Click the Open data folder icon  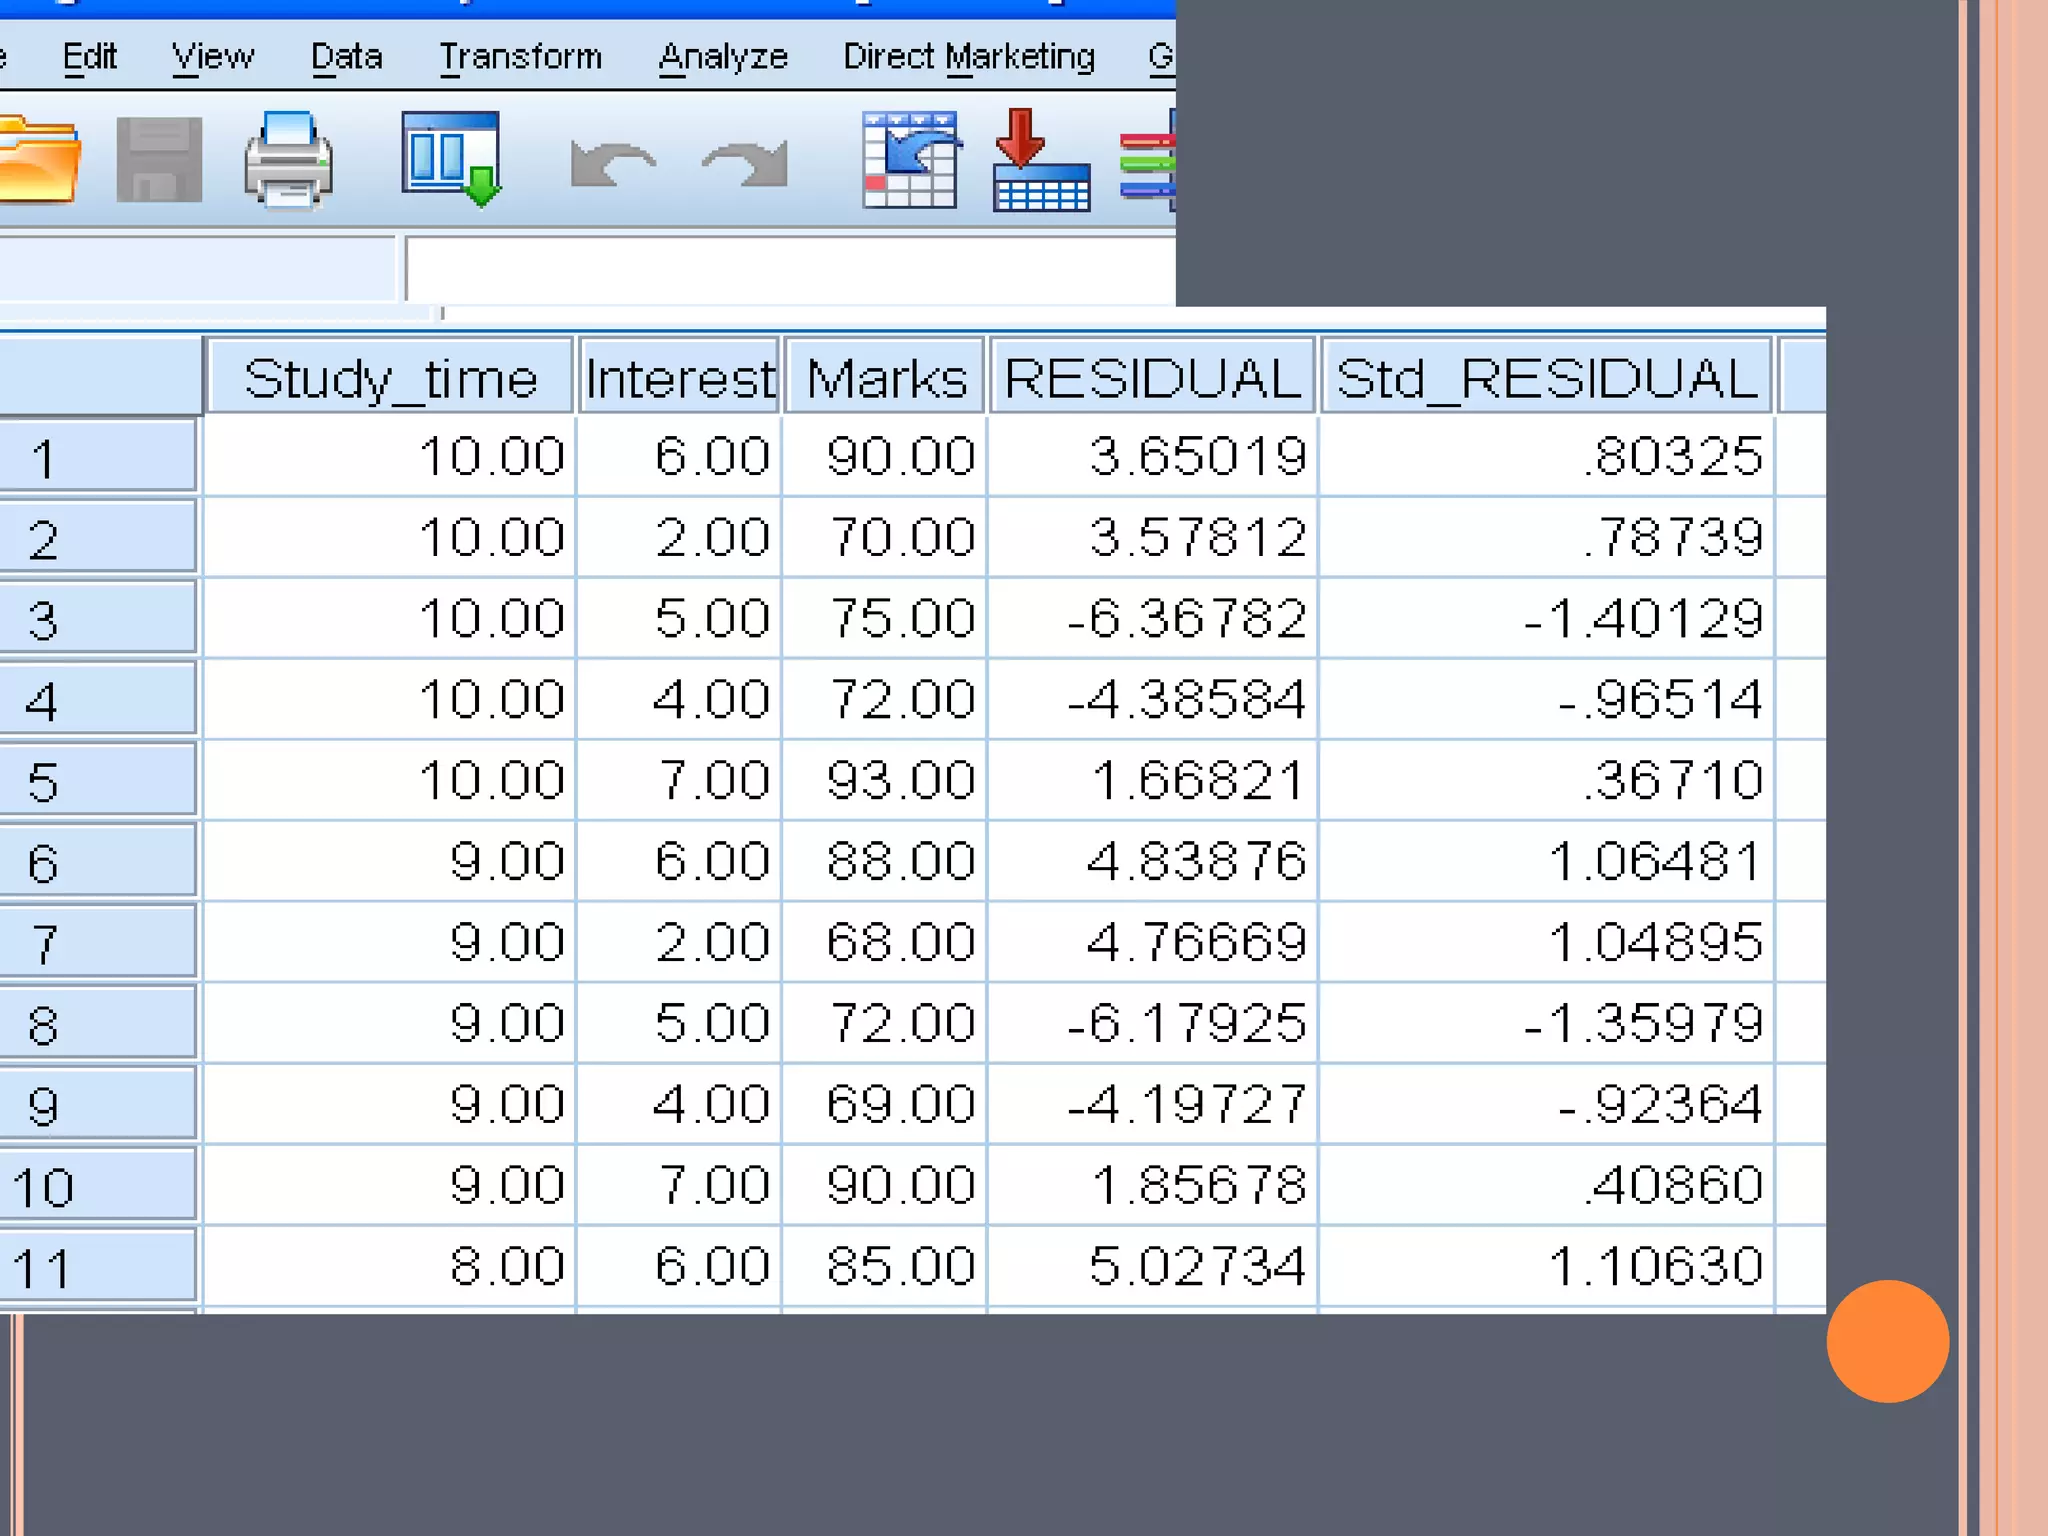click(x=38, y=160)
